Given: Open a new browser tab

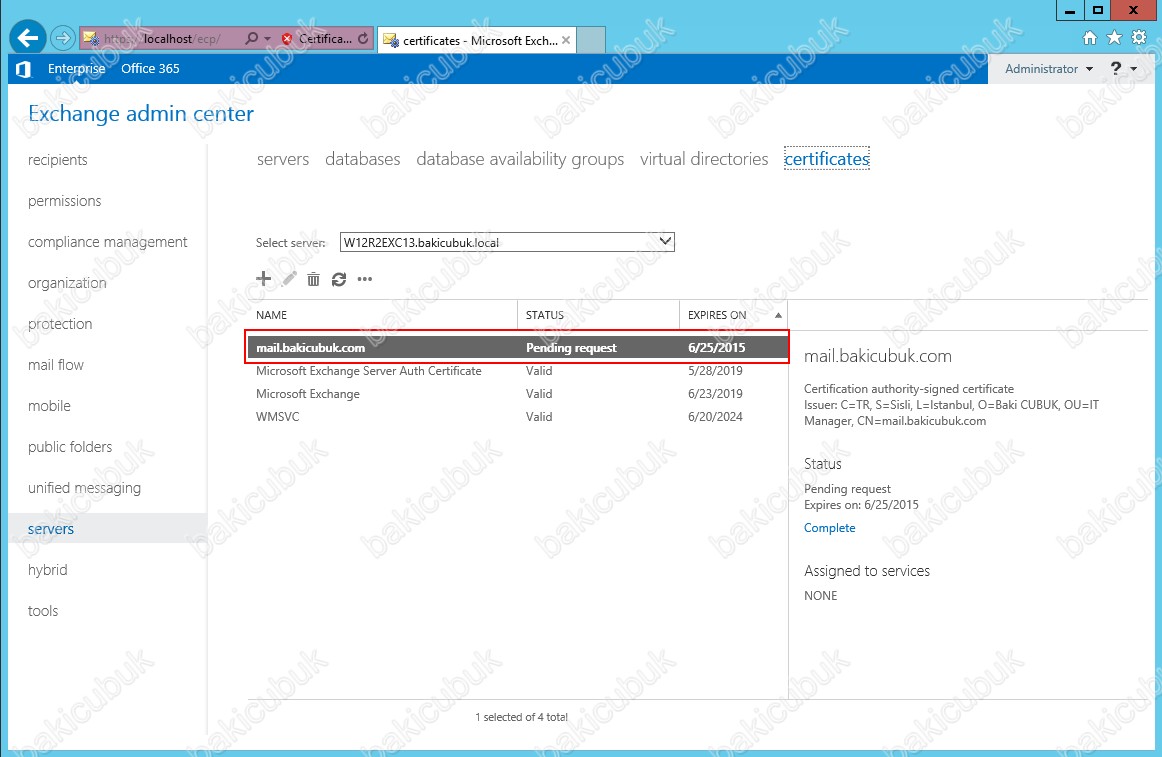Looking at the screenshot, I should [591, 40].
